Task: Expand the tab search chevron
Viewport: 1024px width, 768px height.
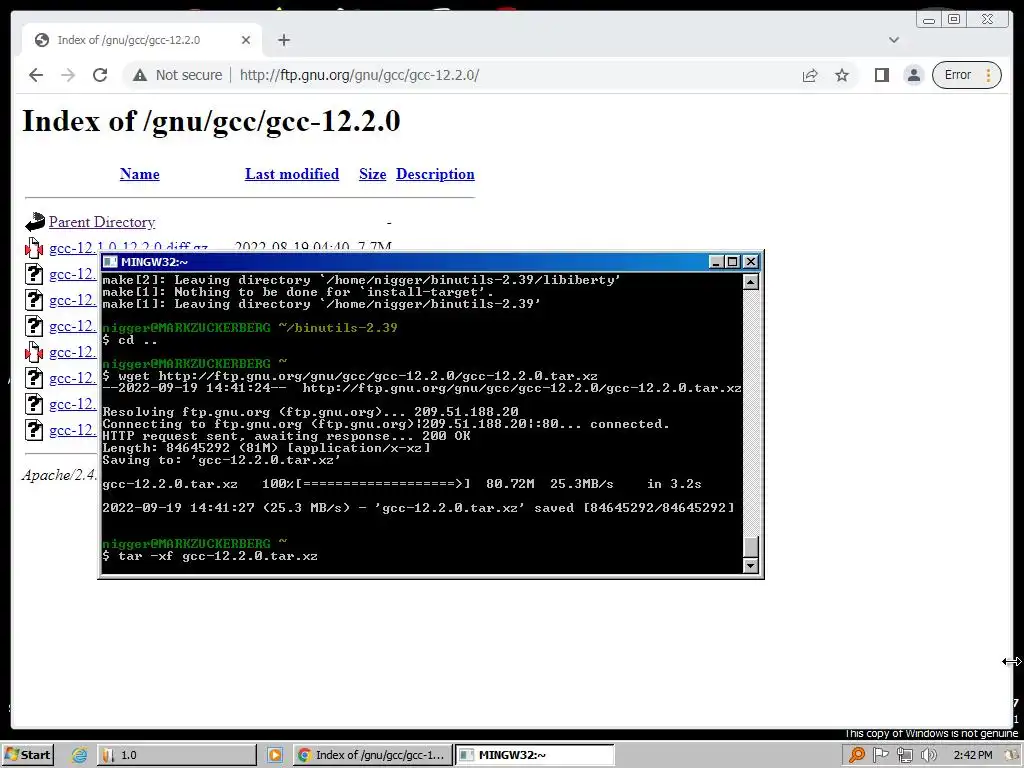Action: [894, 40]
